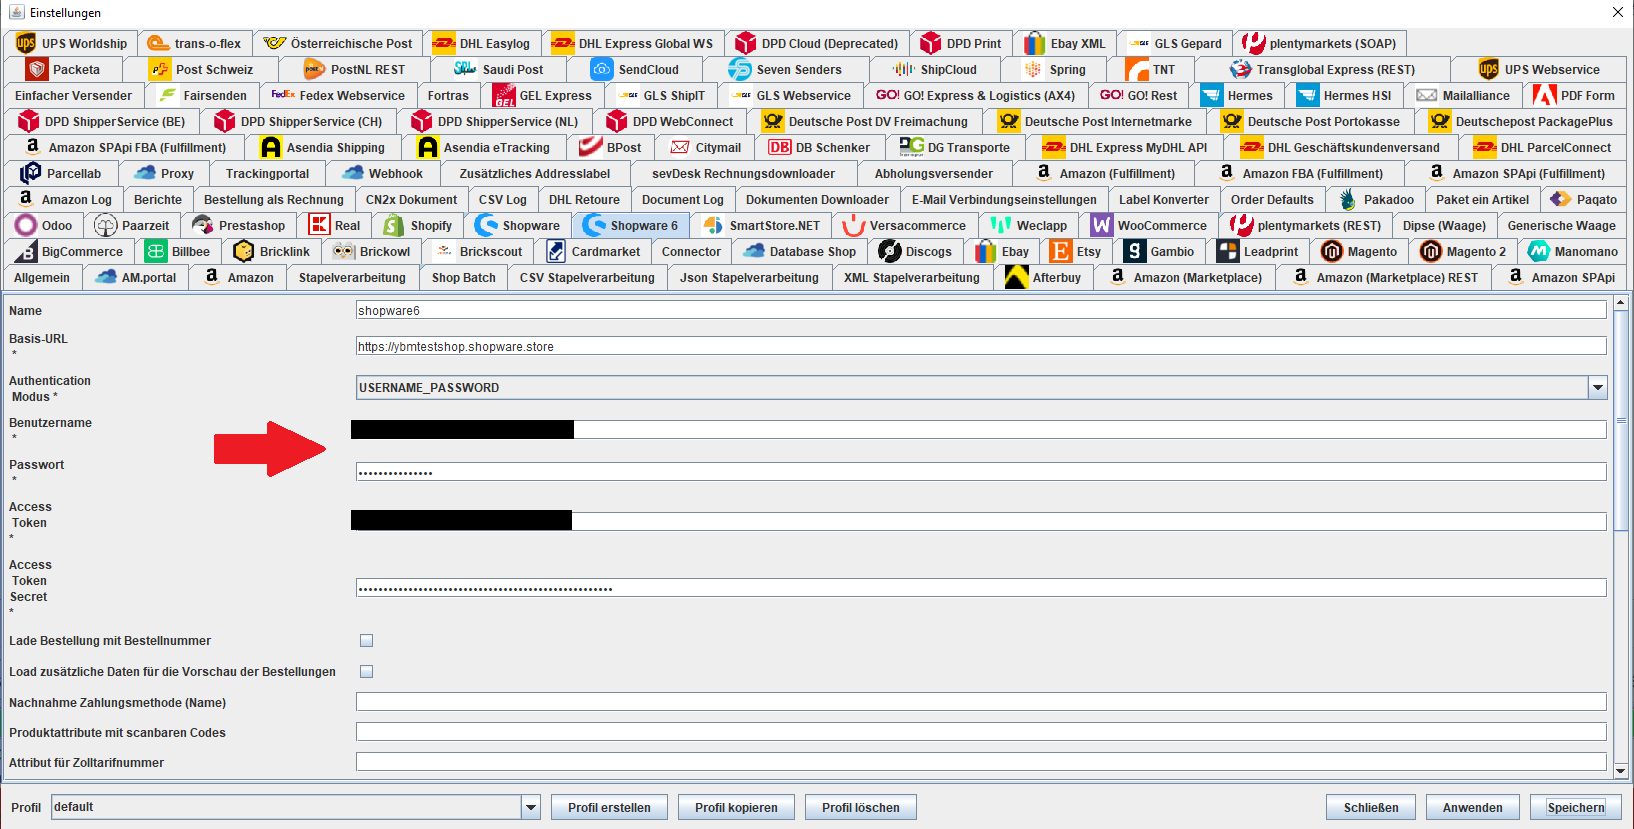Click the settings panel vertical scrollbar thumb
The width and height of the screenshot is (1634, 829).
click(1621, 420)
